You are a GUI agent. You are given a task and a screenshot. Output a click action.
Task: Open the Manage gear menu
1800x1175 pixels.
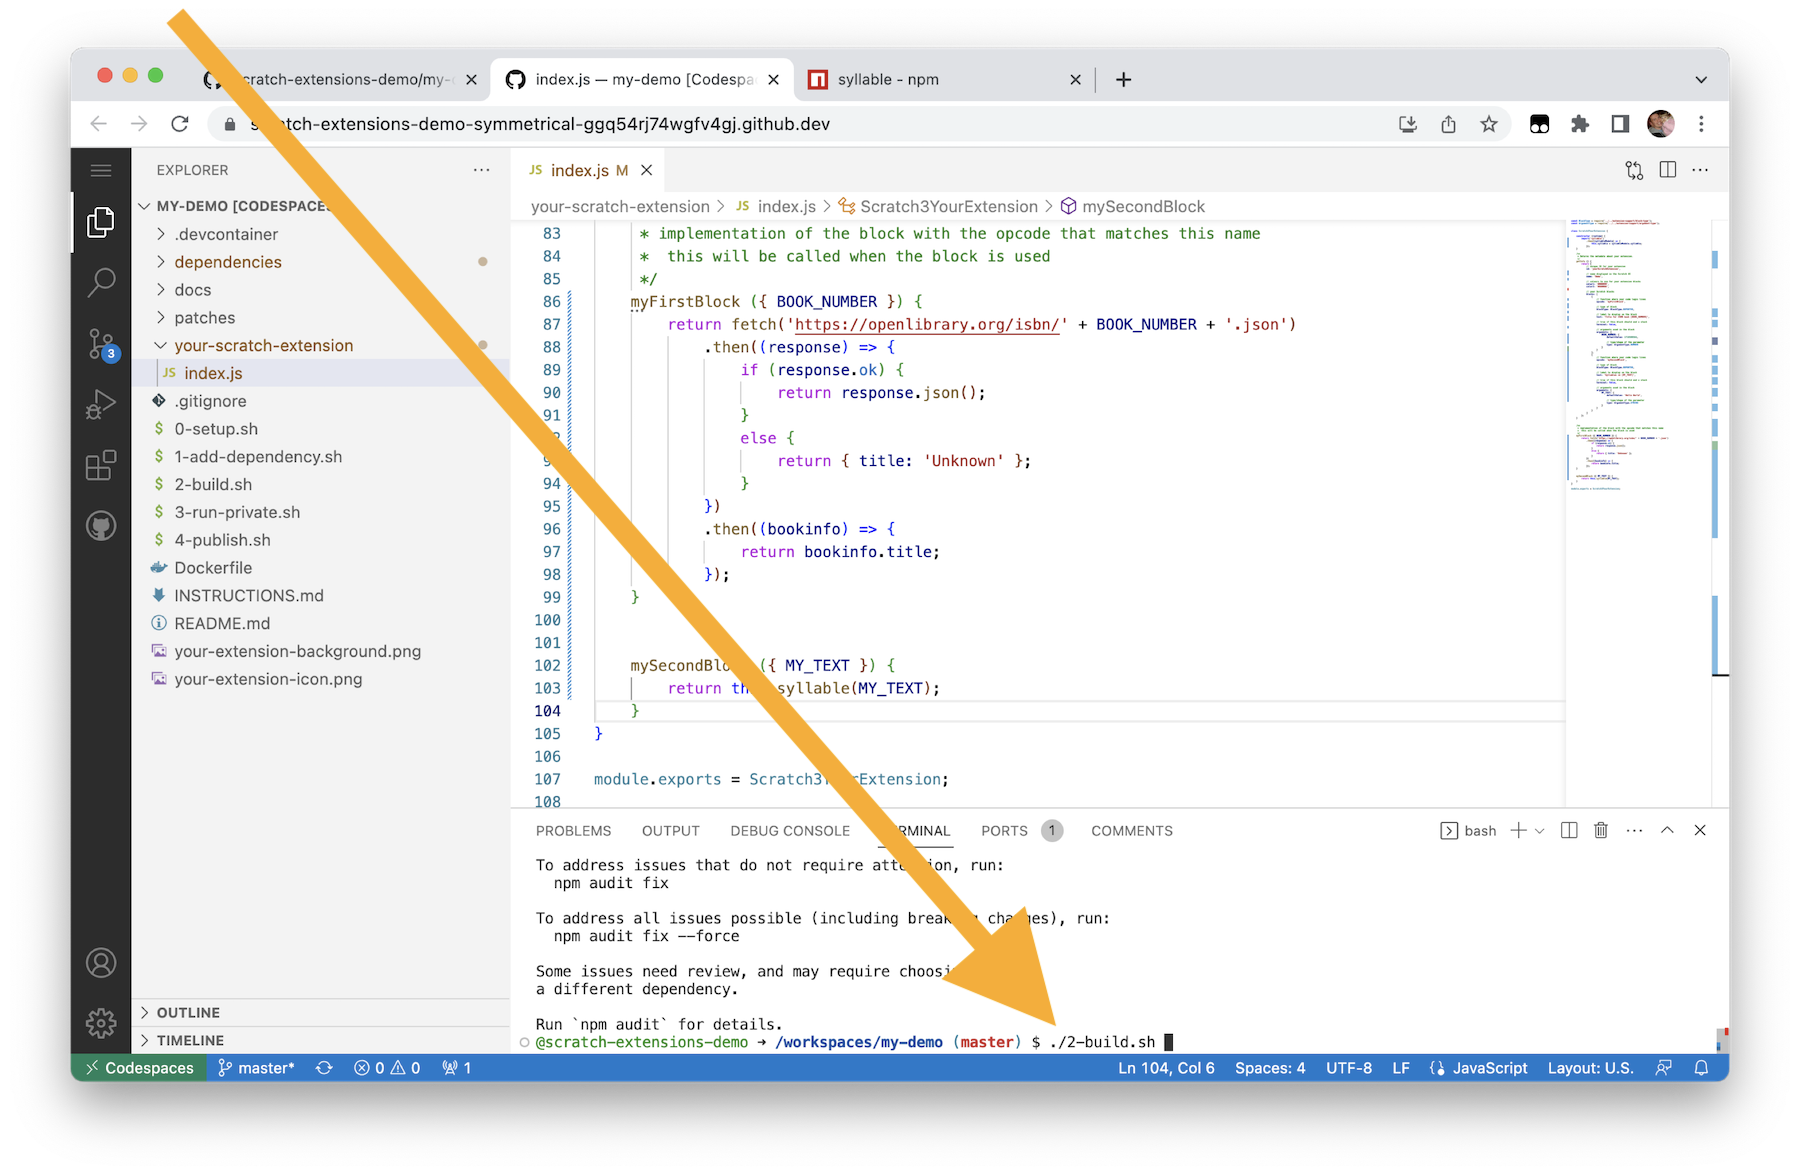(100, 1023)
